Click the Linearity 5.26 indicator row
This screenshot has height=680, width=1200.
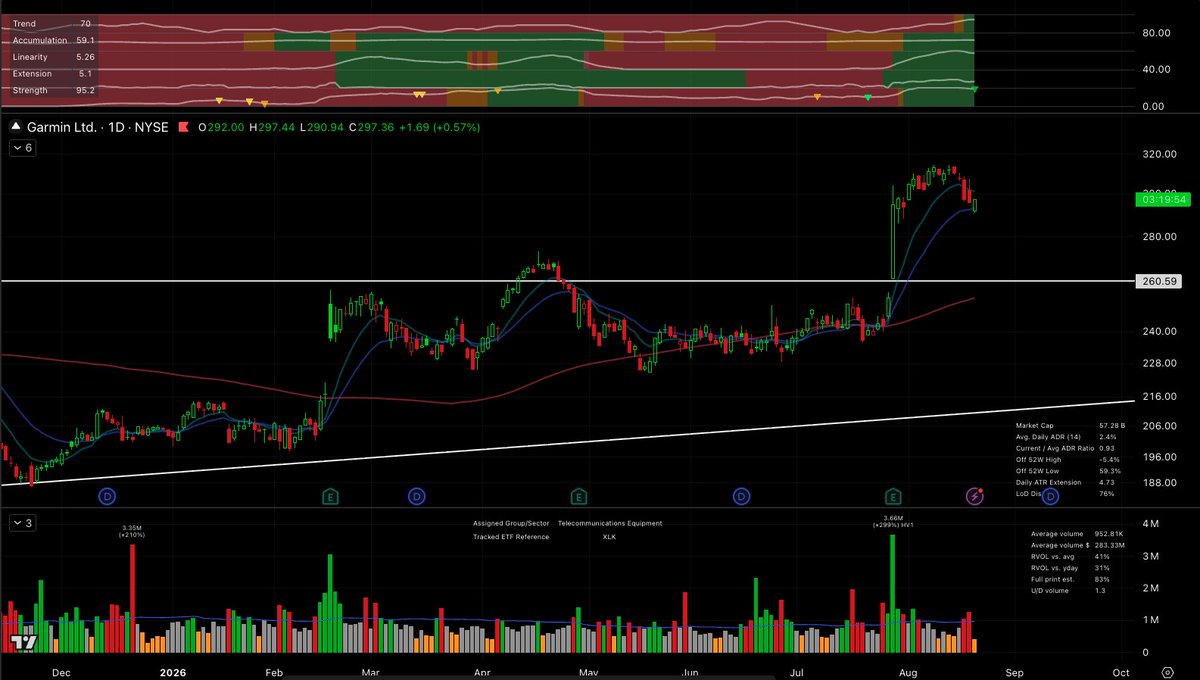54,57
